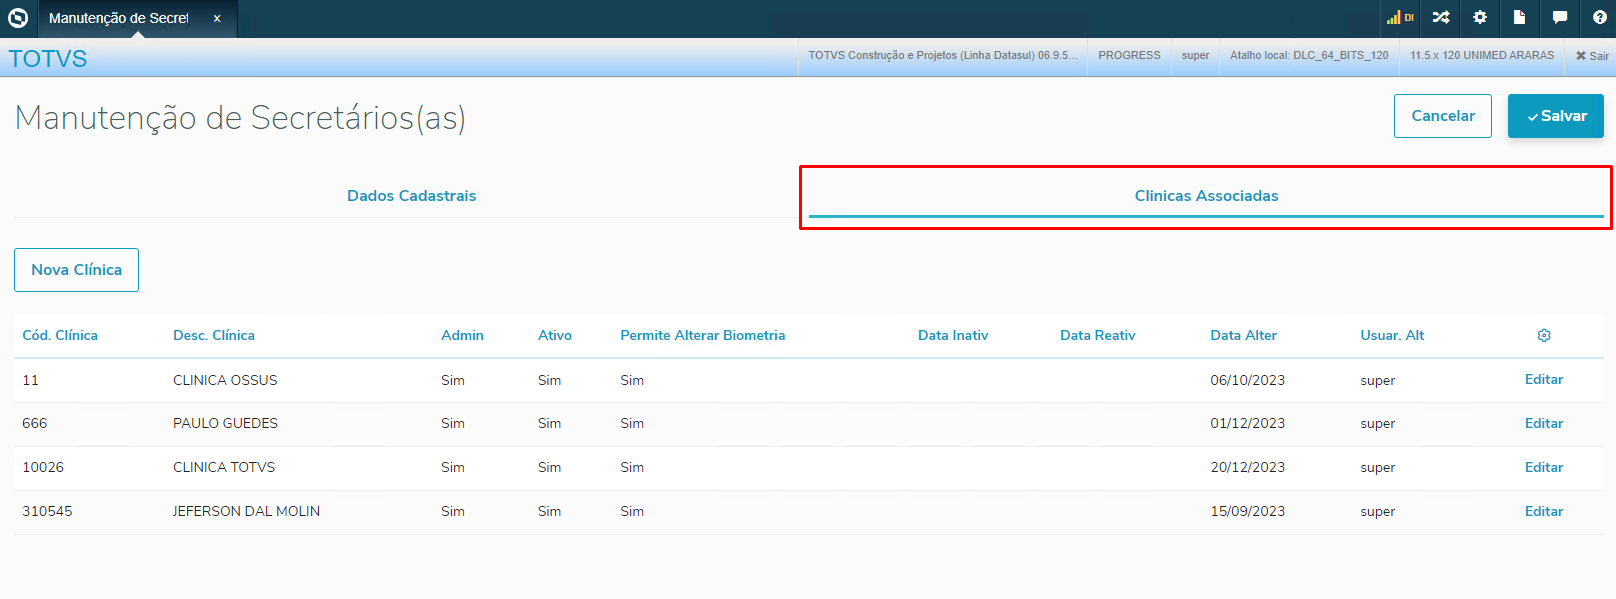Click the Data Inativ column header

pos(953,335)
